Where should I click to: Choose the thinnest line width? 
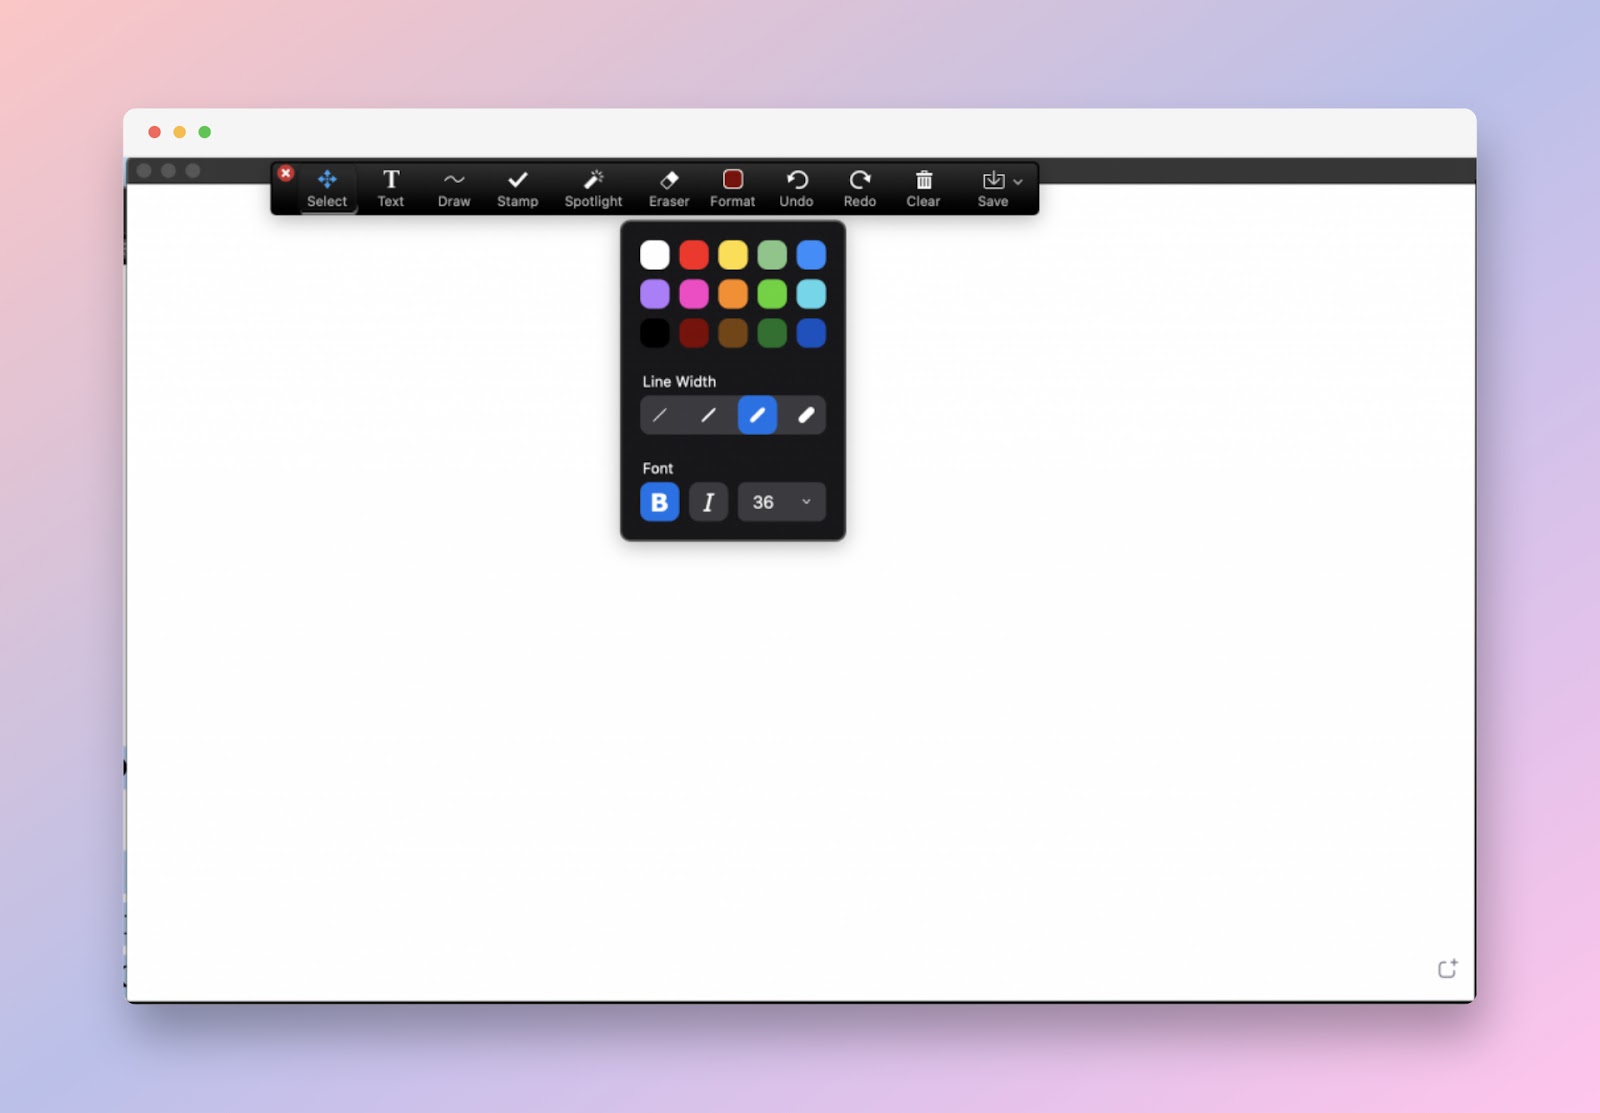(x=659, y=415)
